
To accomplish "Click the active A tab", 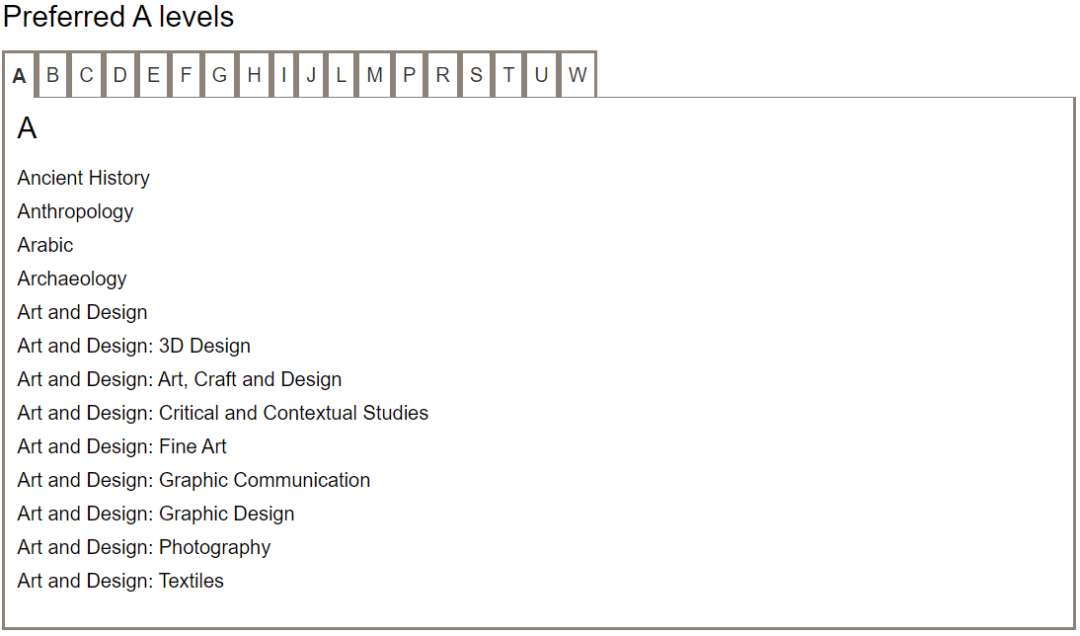I will click(x=19, y=76).
